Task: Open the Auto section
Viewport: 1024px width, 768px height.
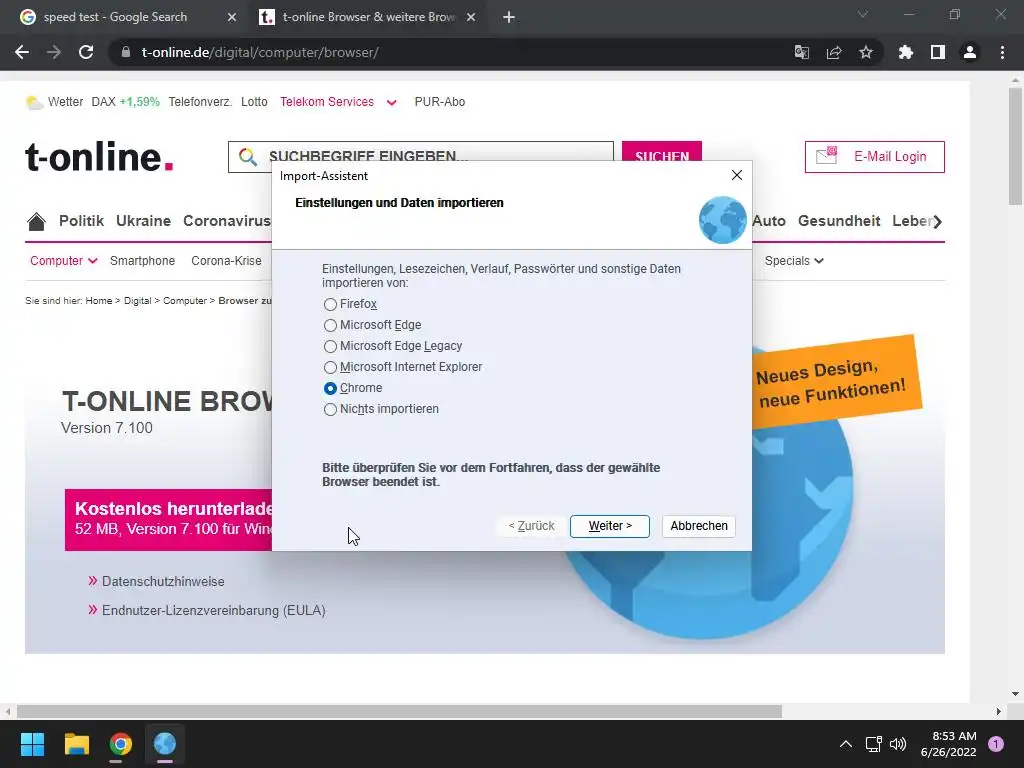Action: point(769,221)
